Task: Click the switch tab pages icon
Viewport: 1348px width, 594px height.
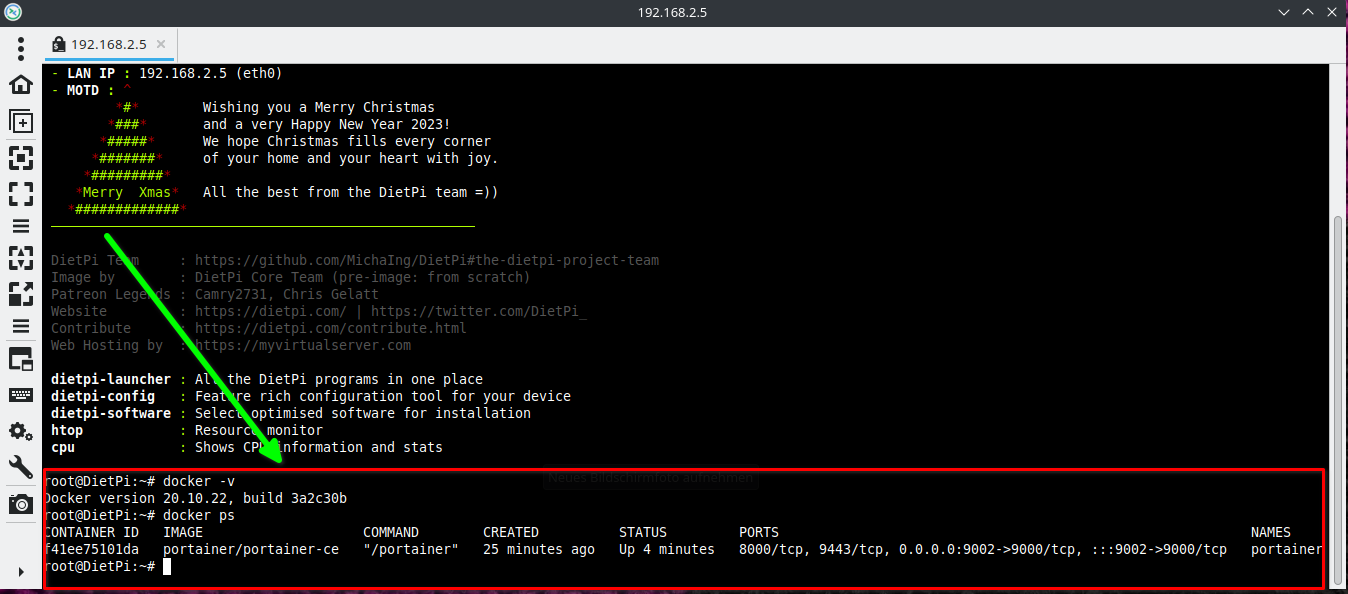Action: [21, 359]
